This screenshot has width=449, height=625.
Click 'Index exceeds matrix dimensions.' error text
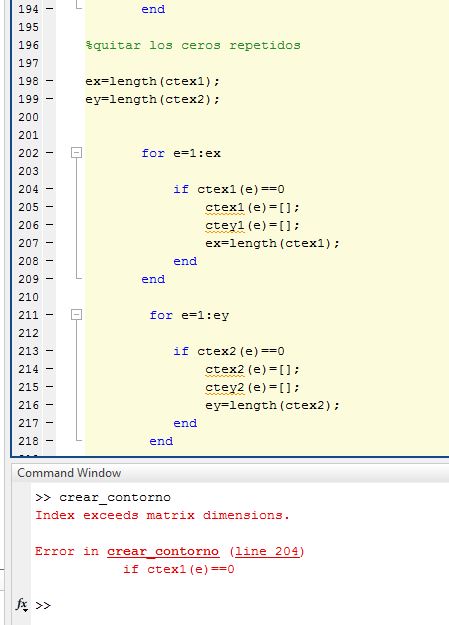click(x=162, y=515)
